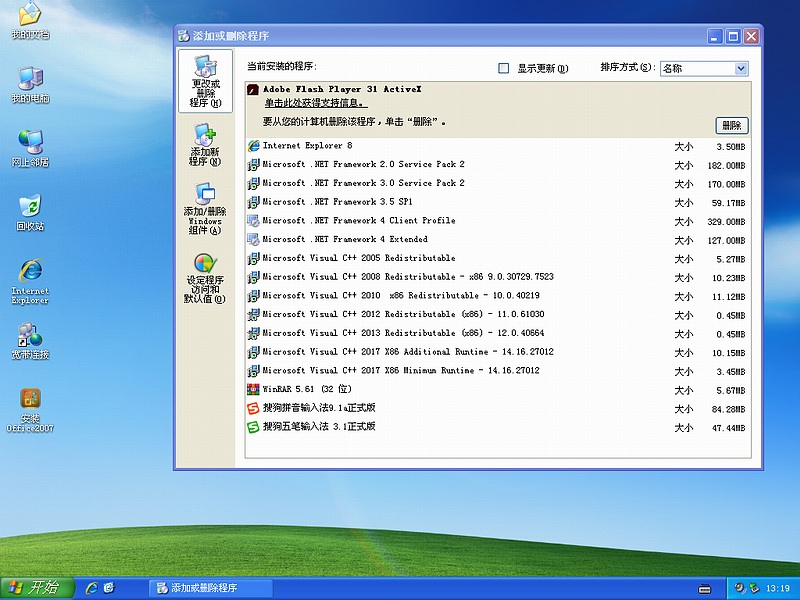Click here for support information link

(315, 104)
